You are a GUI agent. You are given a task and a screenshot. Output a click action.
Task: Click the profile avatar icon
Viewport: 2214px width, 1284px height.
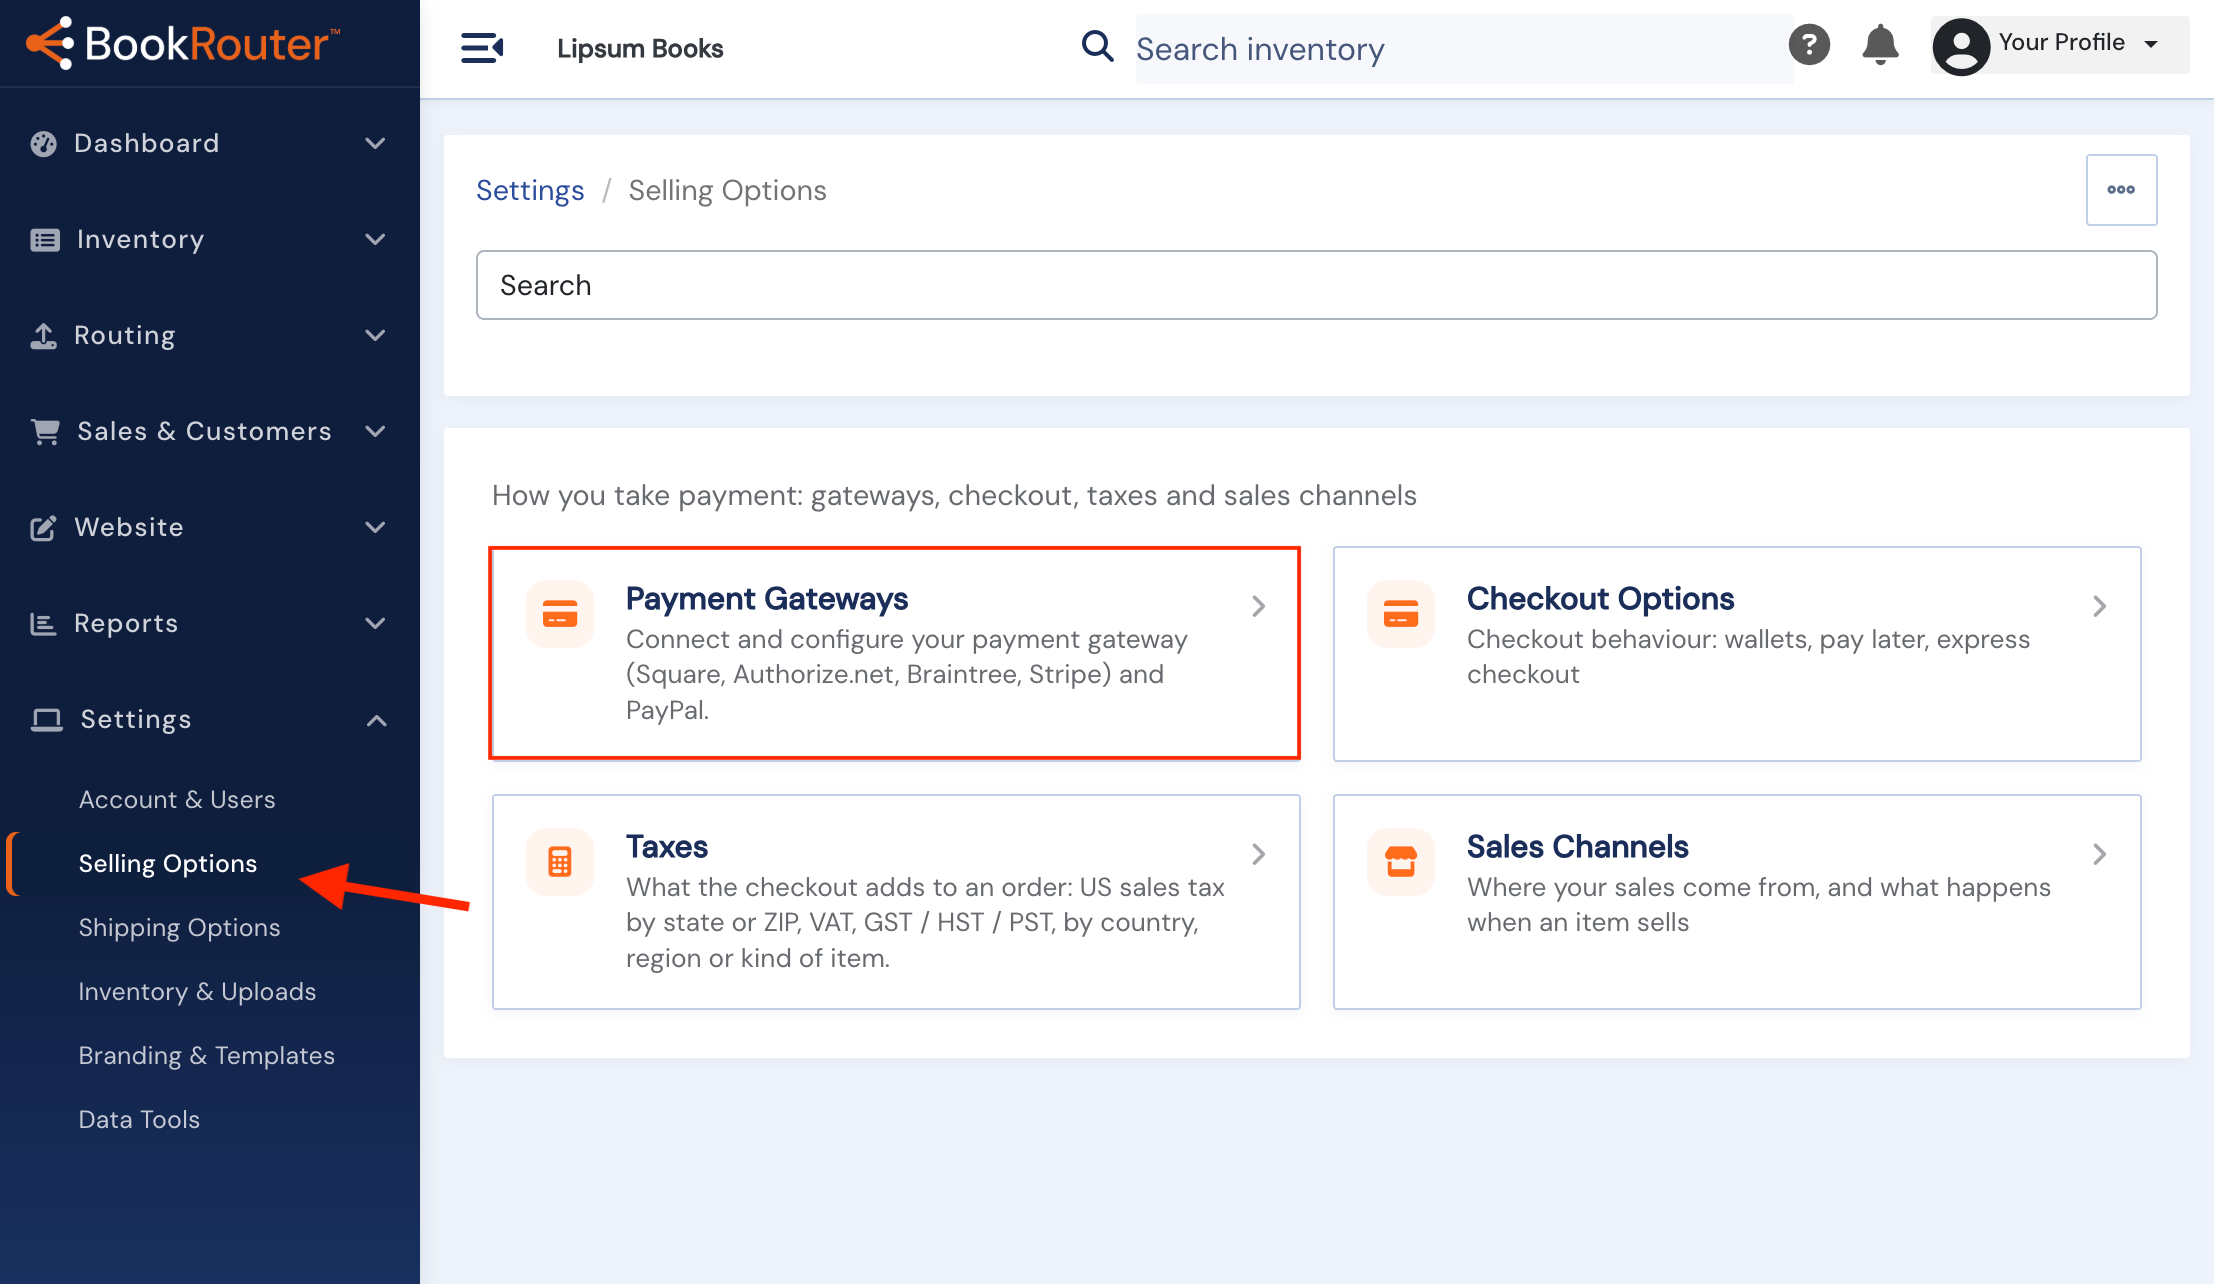pyautogui.click(x=1961, y=46)
